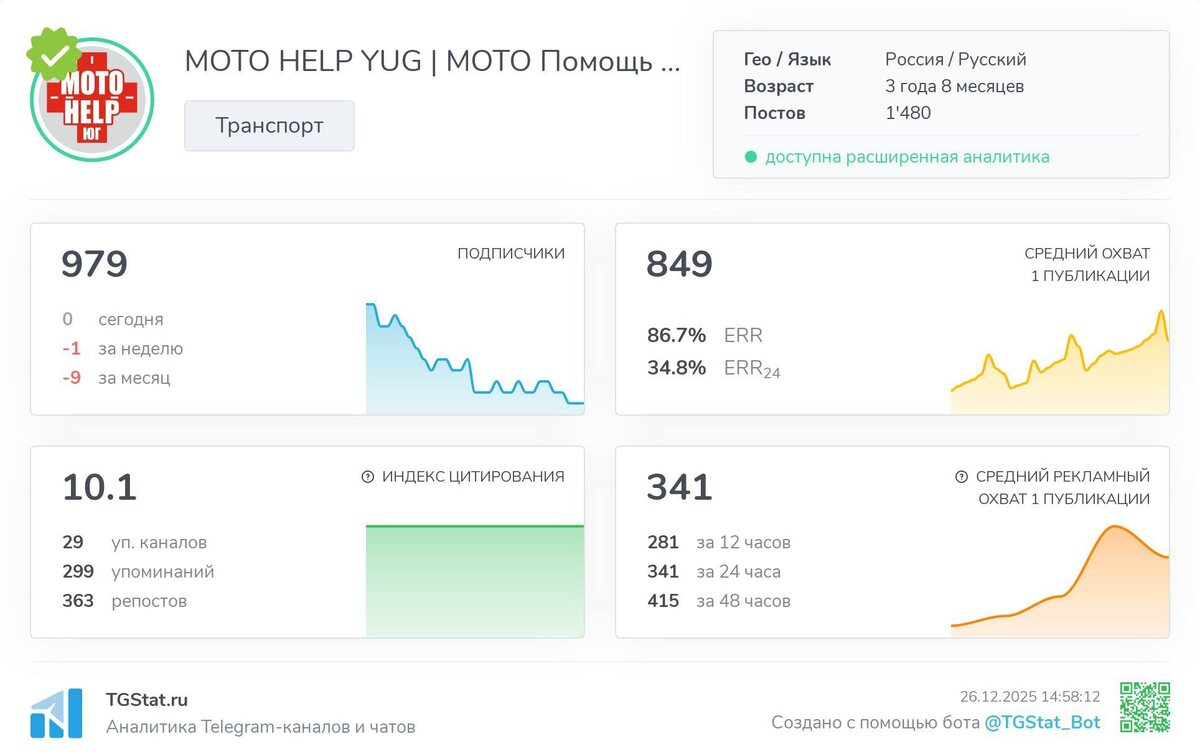This screenshot has height=754, width=1200.
Task: Click the question mark beside Индекс цитирования
Action: [x=367, y=477]
